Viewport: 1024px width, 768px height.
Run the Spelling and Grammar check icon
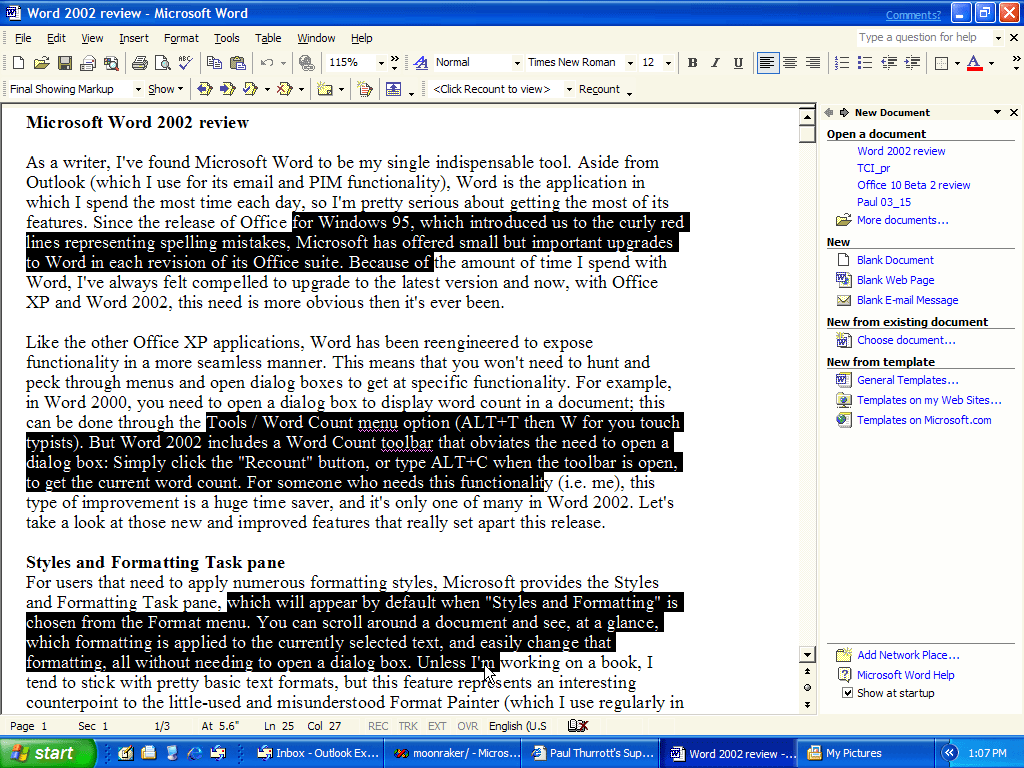coord(184,63)
